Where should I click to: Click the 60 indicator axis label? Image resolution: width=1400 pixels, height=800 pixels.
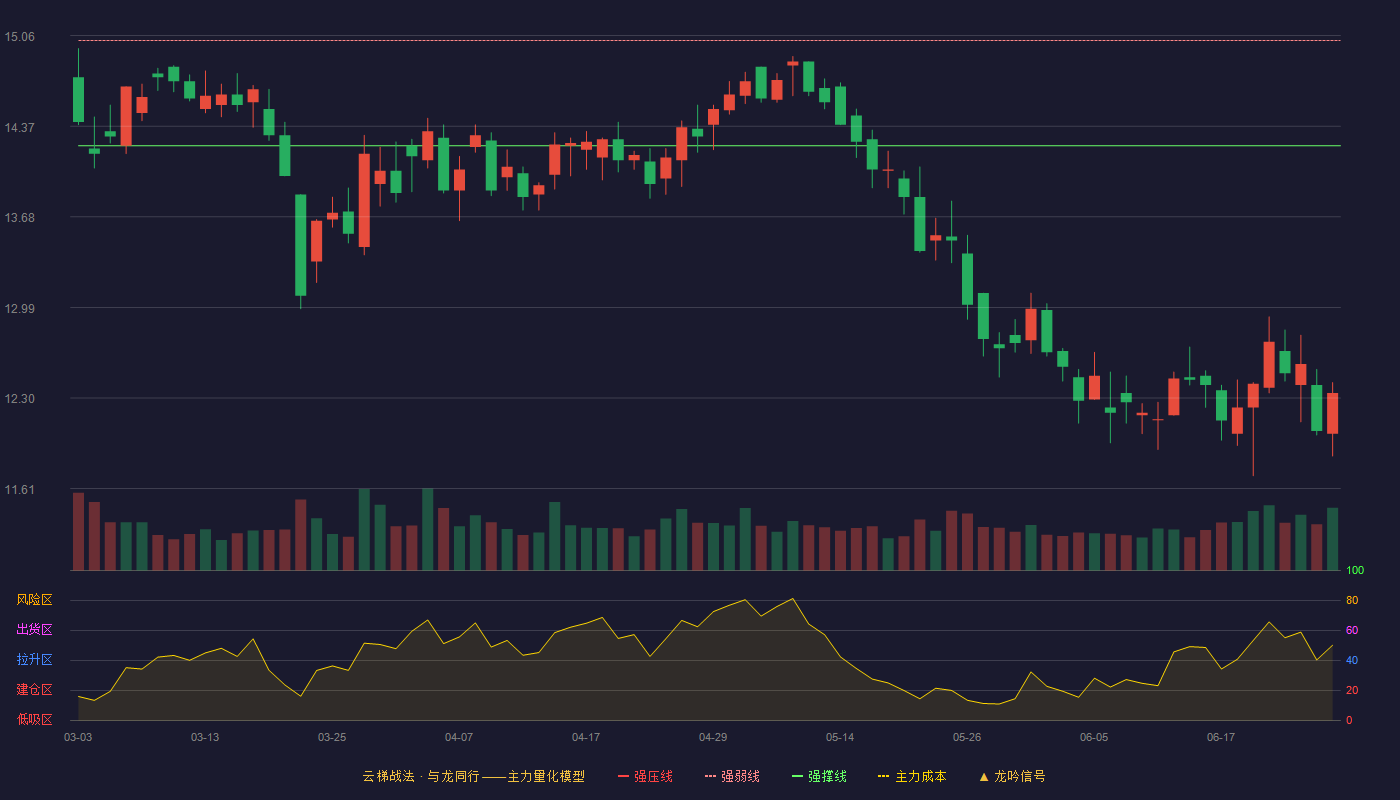pyautogui.click(x=1352, y=631)
